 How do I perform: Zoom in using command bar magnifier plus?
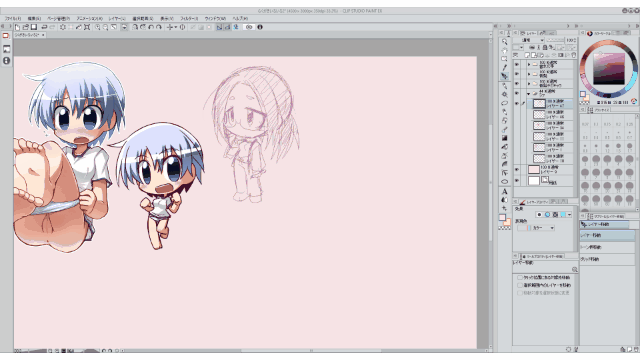pyautogui.click(x=98, y=27)
